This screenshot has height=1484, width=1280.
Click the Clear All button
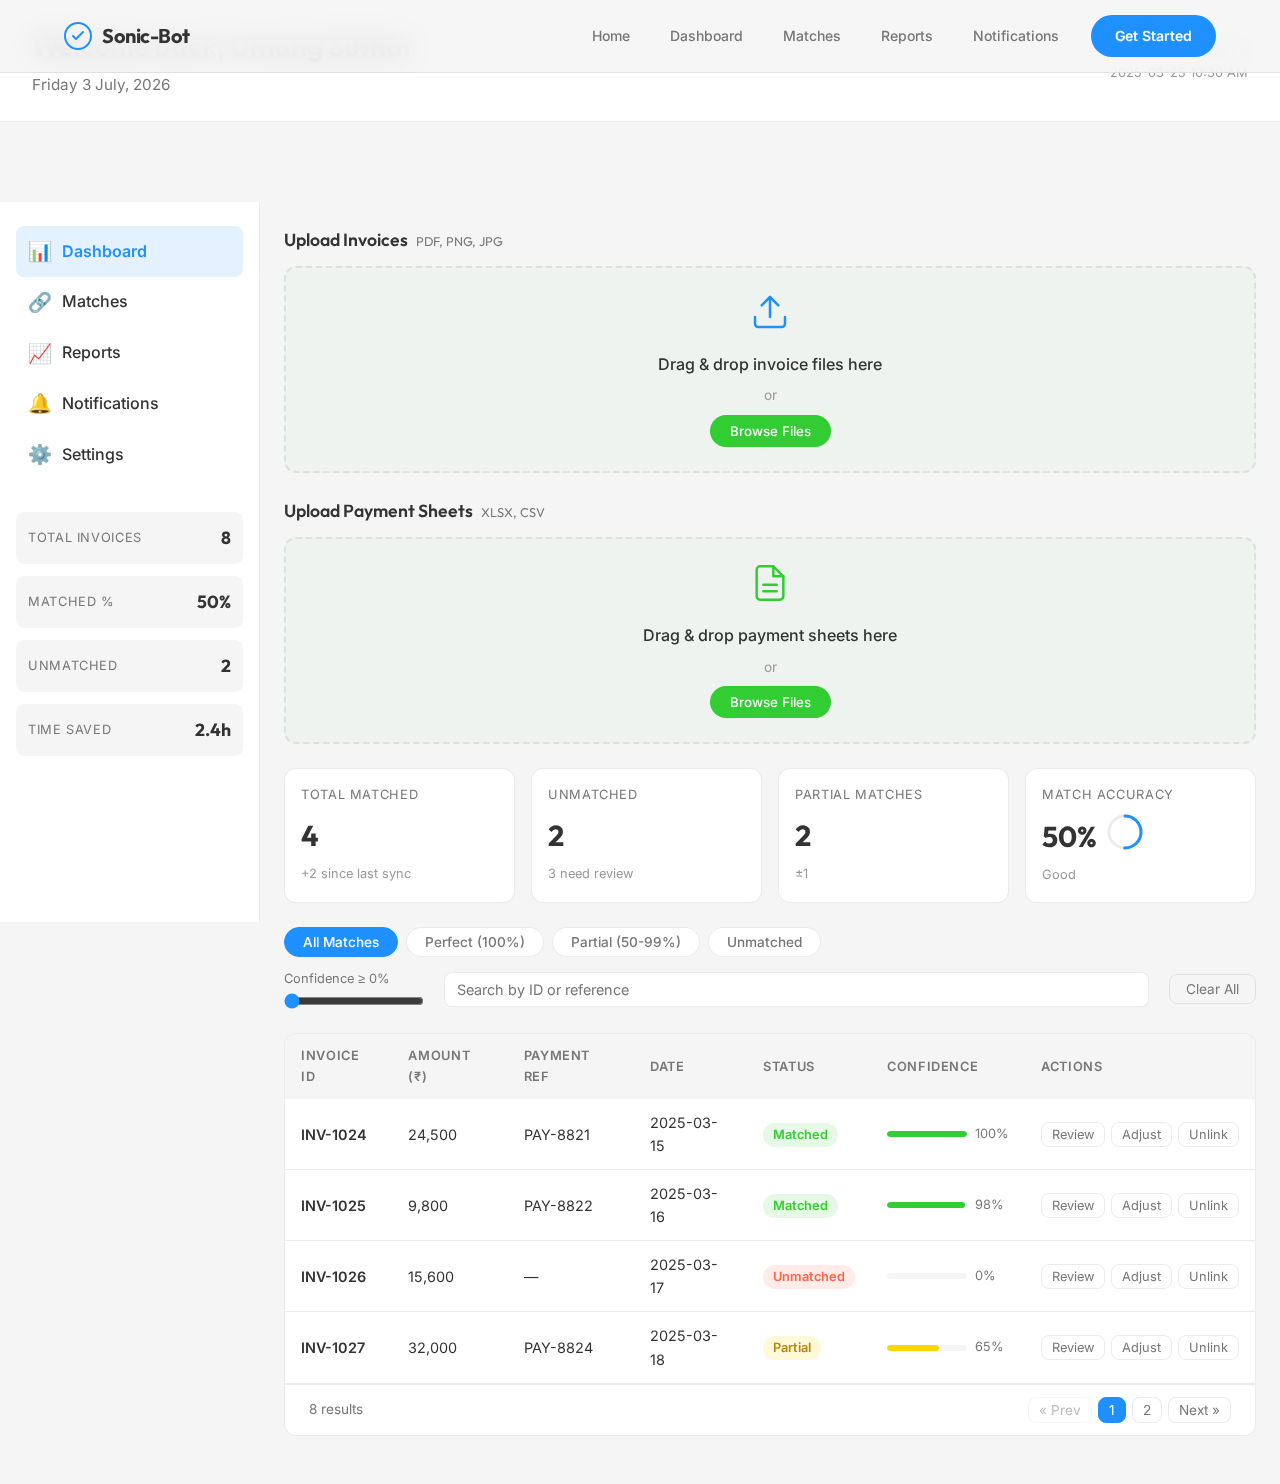1212,989
